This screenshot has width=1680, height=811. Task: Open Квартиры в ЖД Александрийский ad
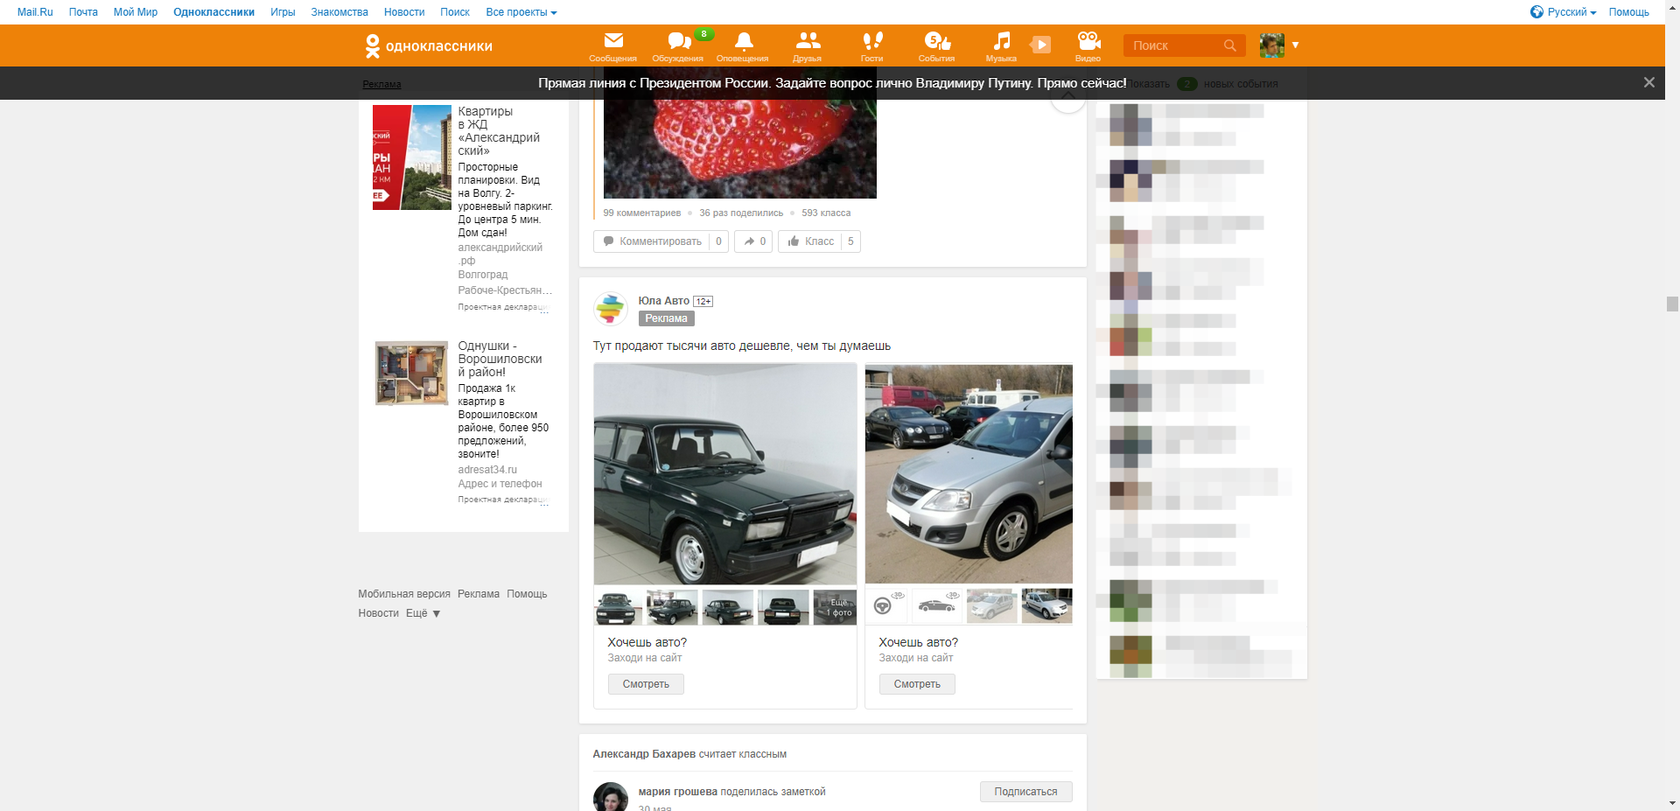[x=499, y=131]
